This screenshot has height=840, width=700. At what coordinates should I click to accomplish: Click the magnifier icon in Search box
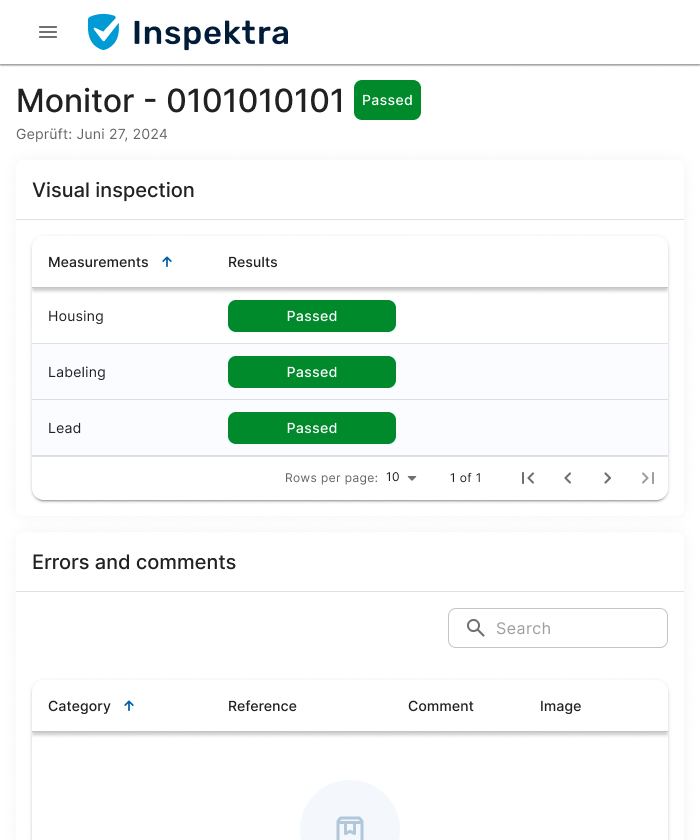(476, 628)
